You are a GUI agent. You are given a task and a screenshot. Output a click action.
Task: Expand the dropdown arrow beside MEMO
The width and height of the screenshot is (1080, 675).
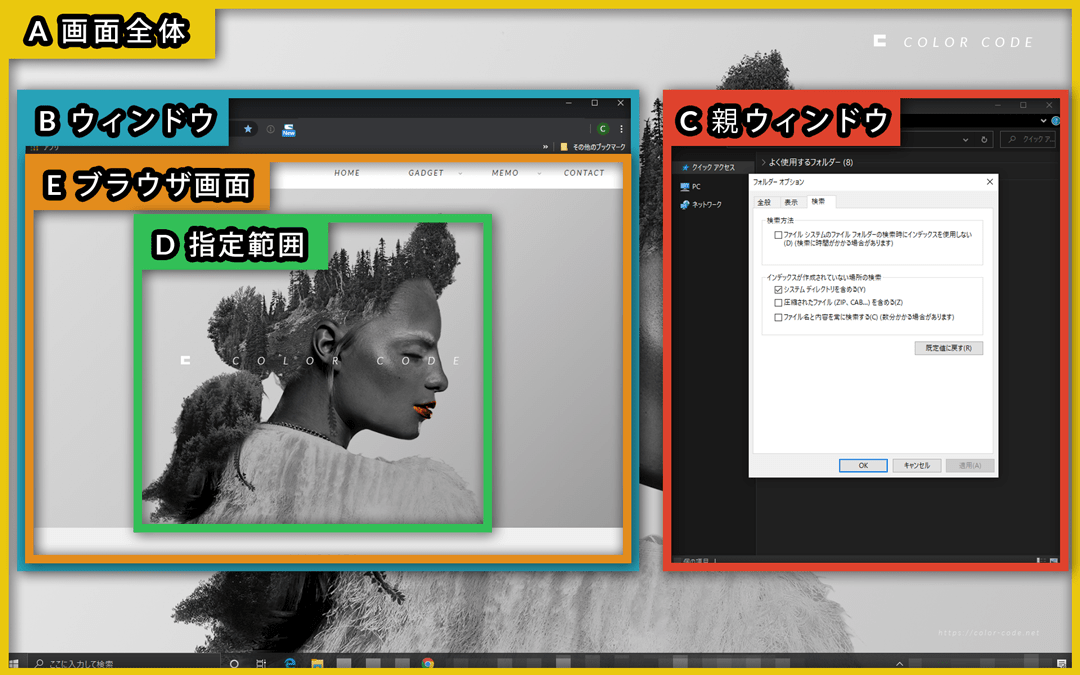[x=539, y=174]
